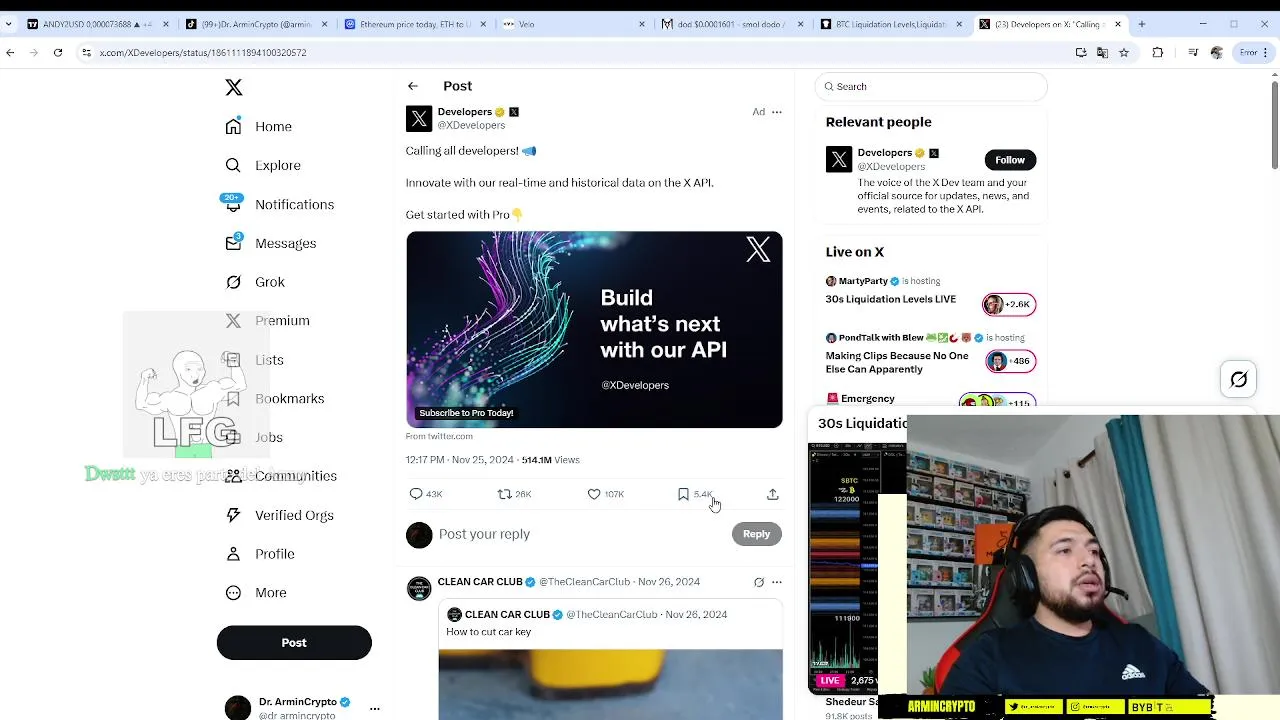Click the Relevant people heading
The image size is (1280, 720).
click(x=878, y=122)
